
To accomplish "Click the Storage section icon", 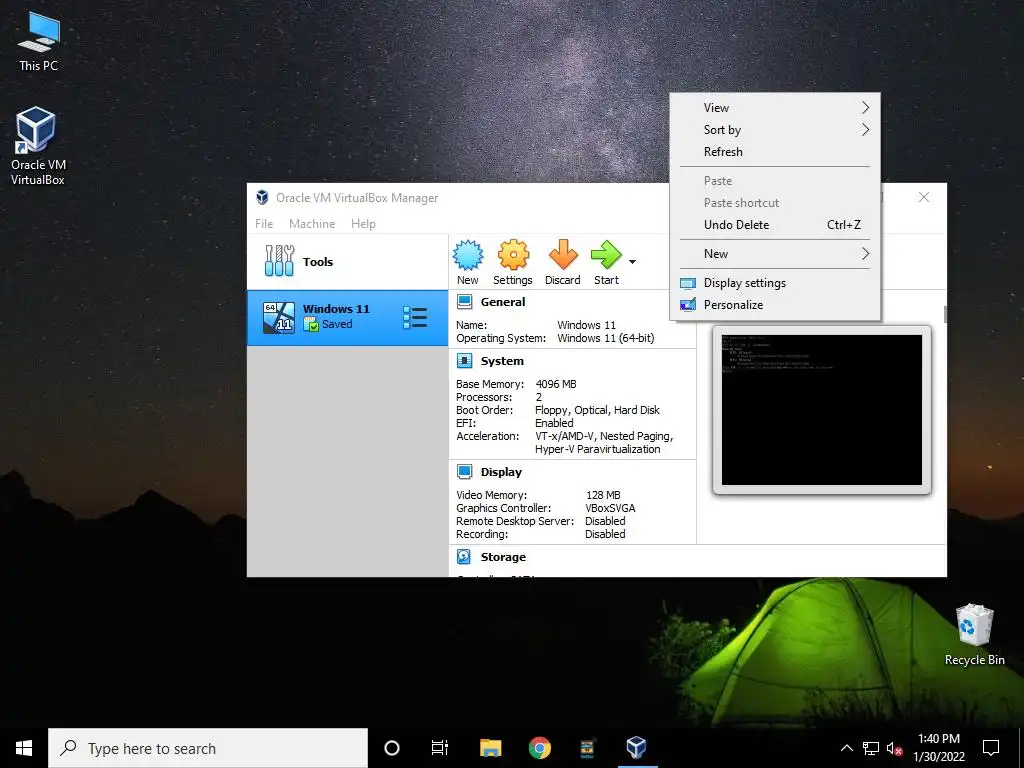I will pos(464,556).
